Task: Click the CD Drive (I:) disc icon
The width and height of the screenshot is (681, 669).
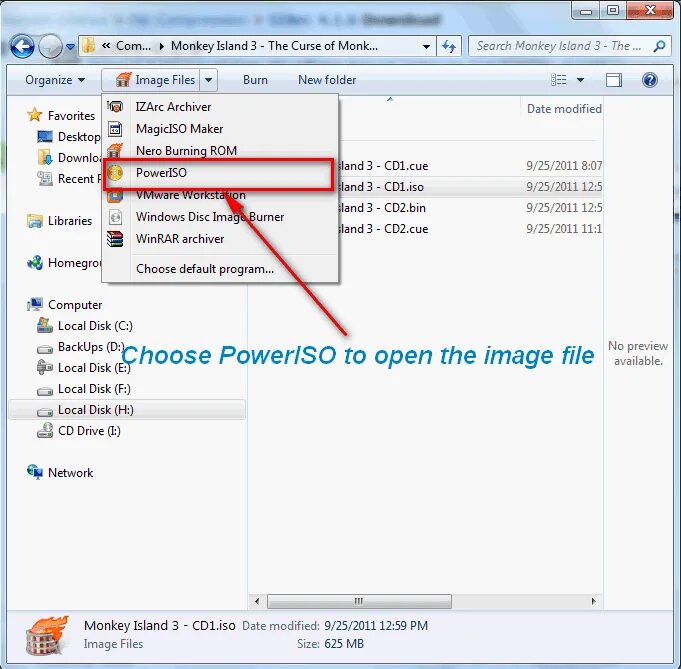Action: [x=45, y=431]
